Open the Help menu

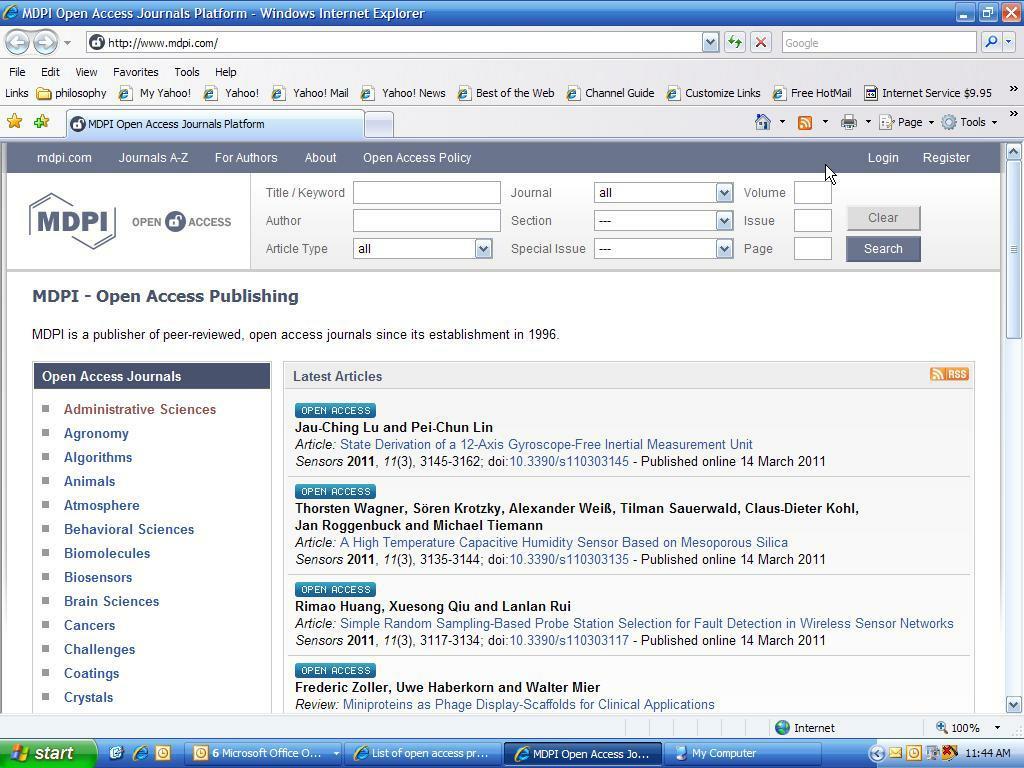(225, 72)
